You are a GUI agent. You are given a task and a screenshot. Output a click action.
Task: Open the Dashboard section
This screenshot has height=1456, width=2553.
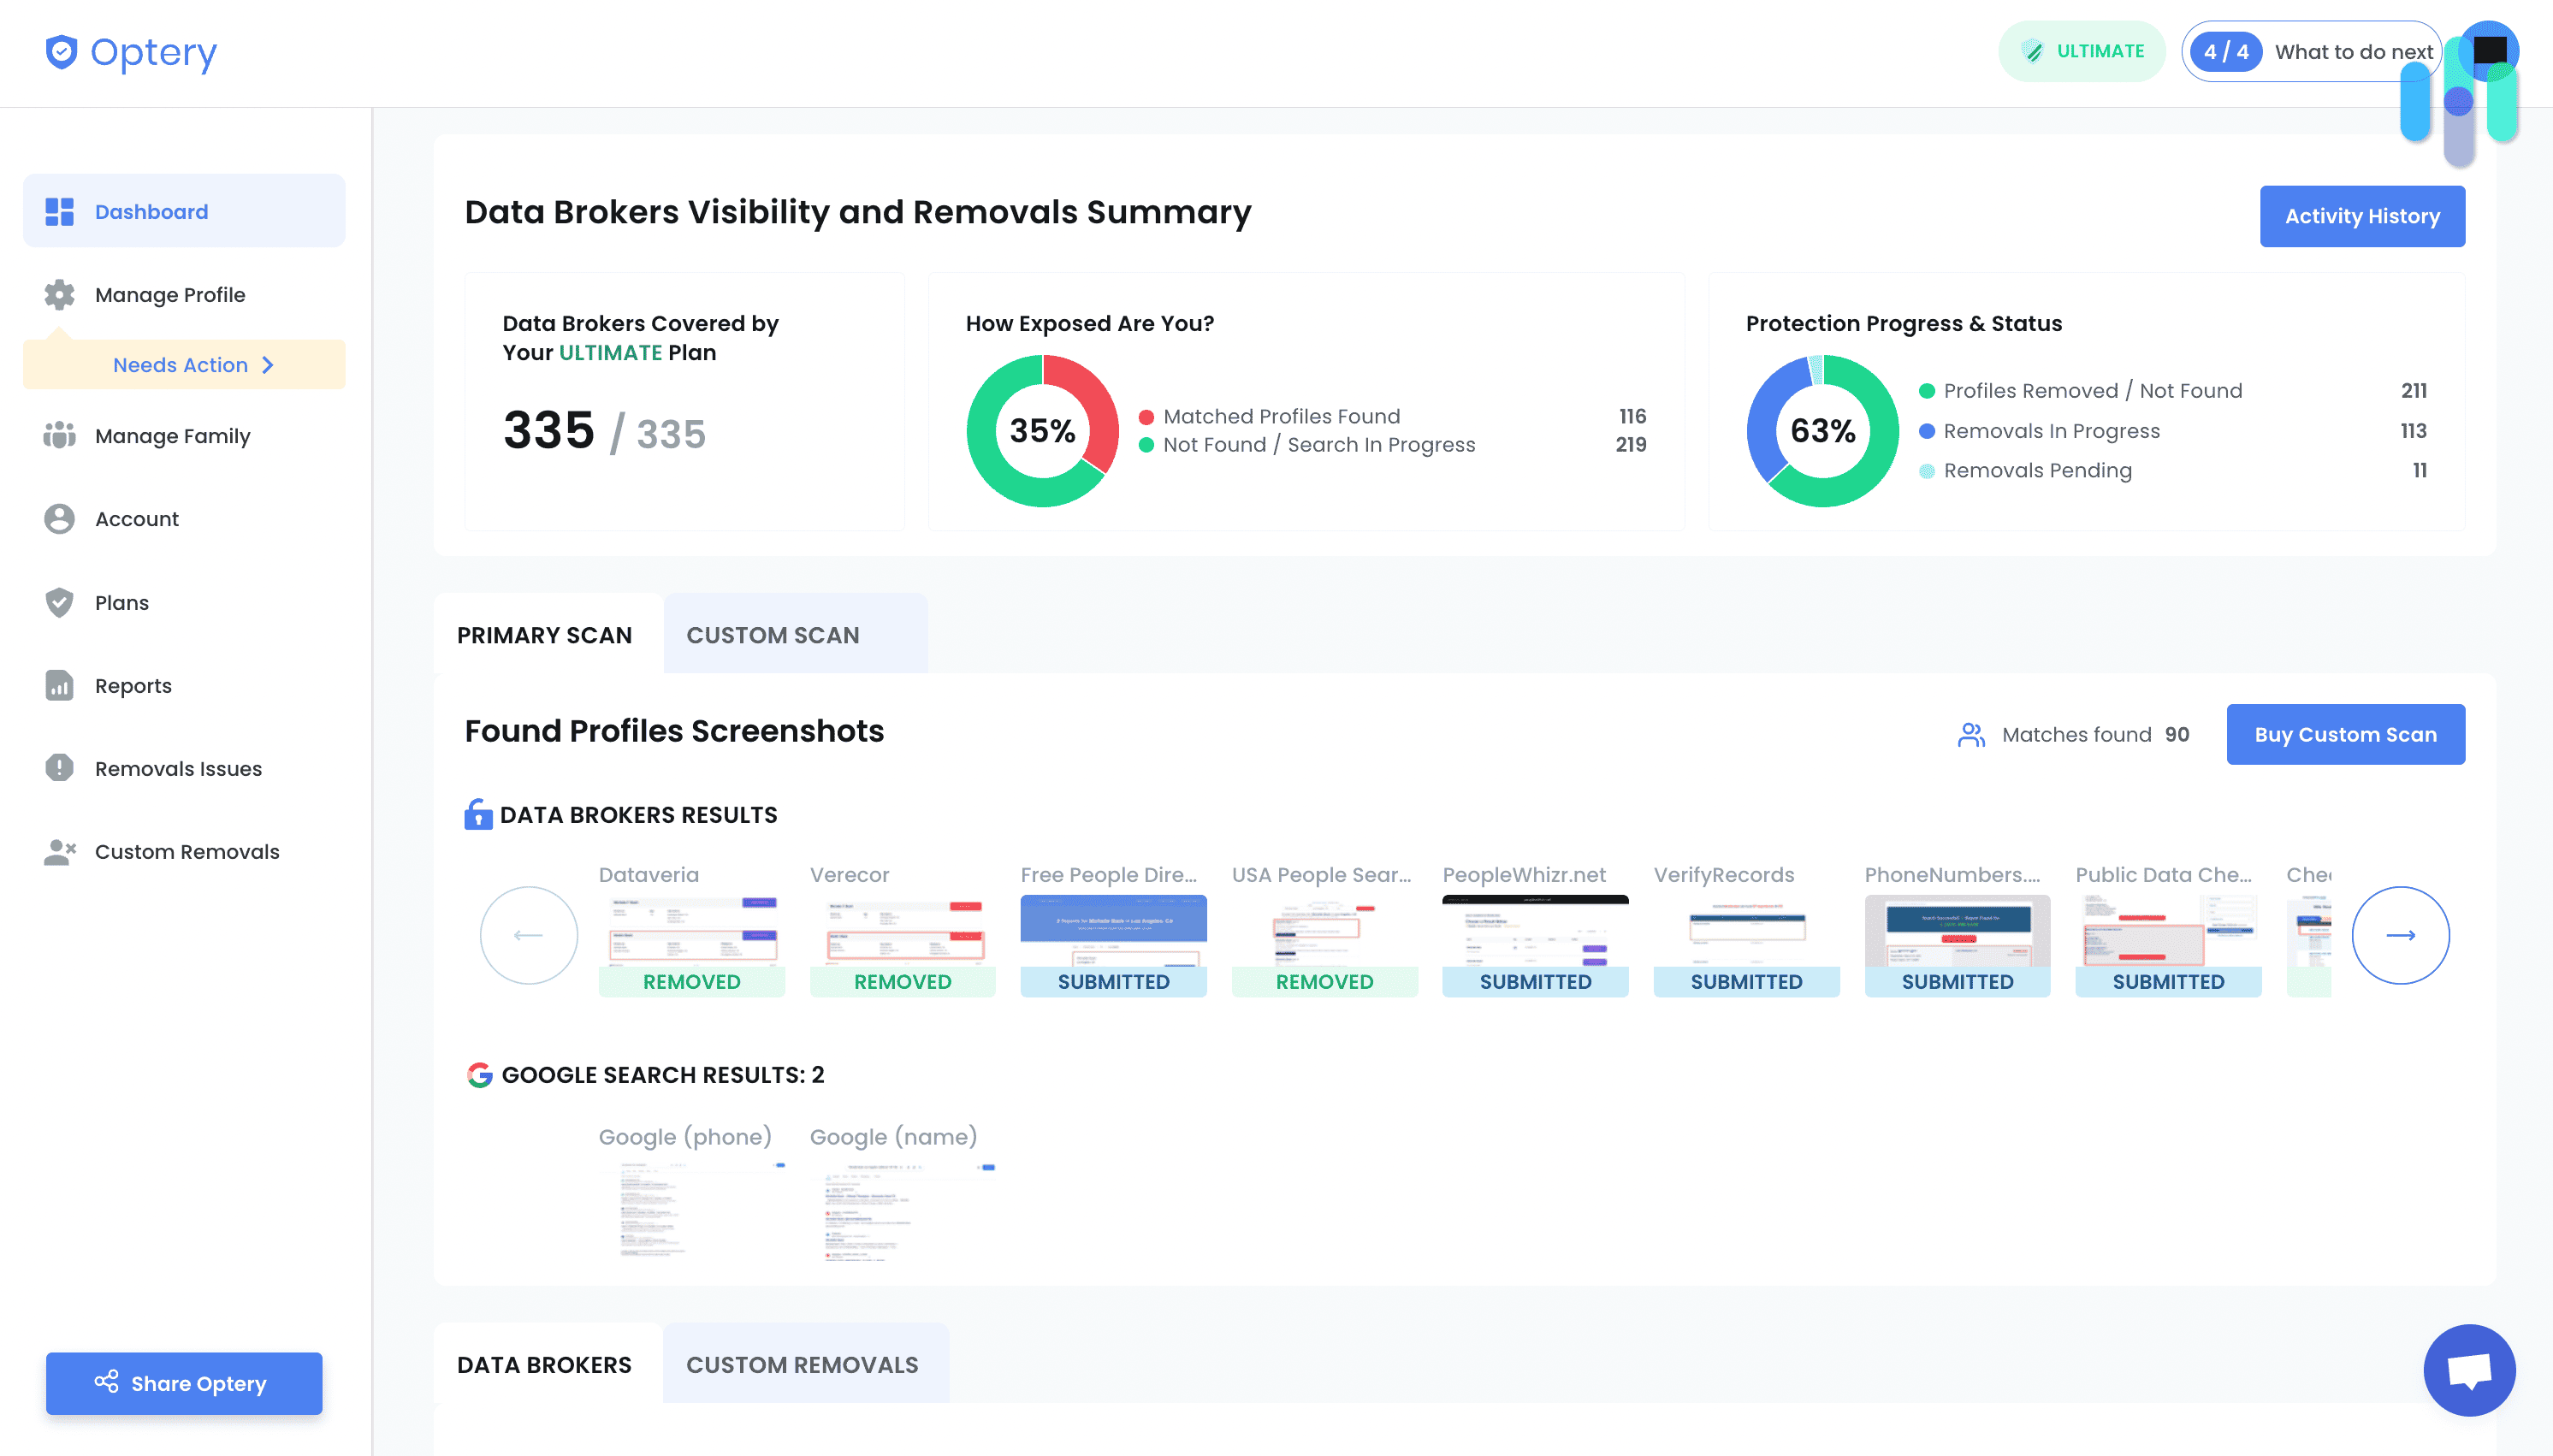[x=151, y=211]
